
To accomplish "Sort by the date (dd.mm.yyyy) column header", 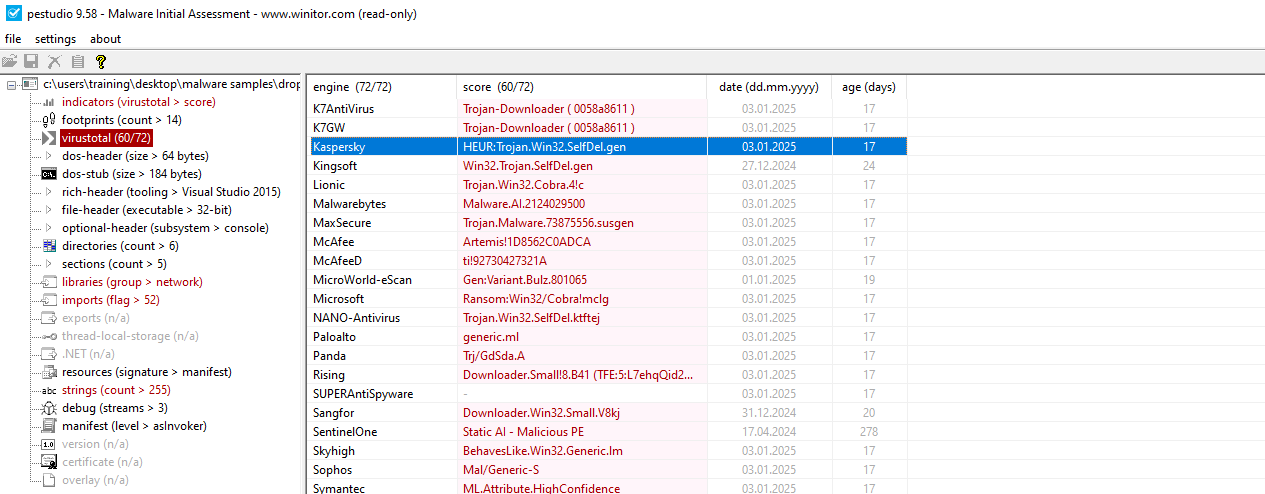I will [769, 87].
